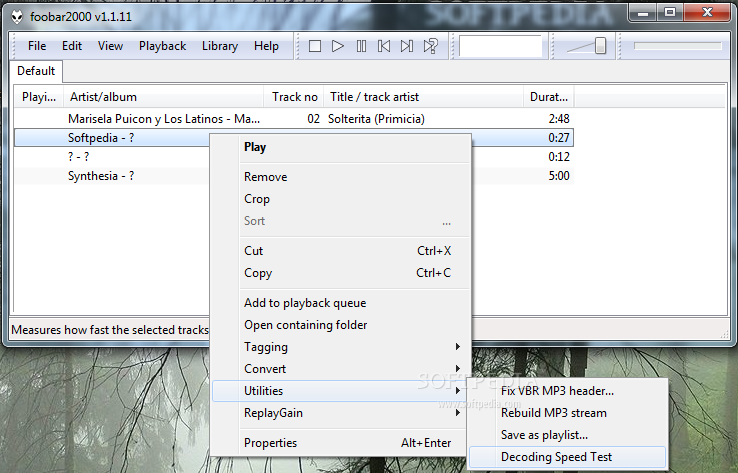Screen dimensions: 738x473
Task: Click the 5:00 duration value
Action: coord(559,176)
